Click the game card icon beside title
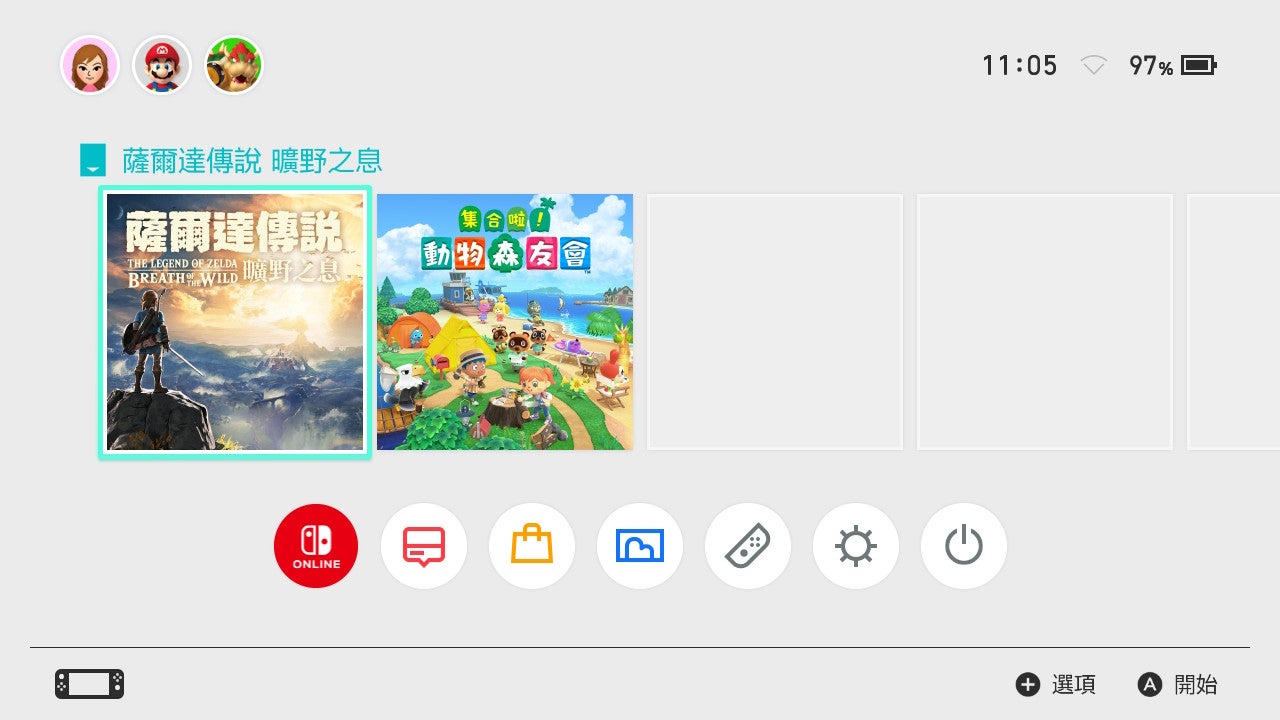The height and width of the screenshot is (720, 1280). click(93, 160)
